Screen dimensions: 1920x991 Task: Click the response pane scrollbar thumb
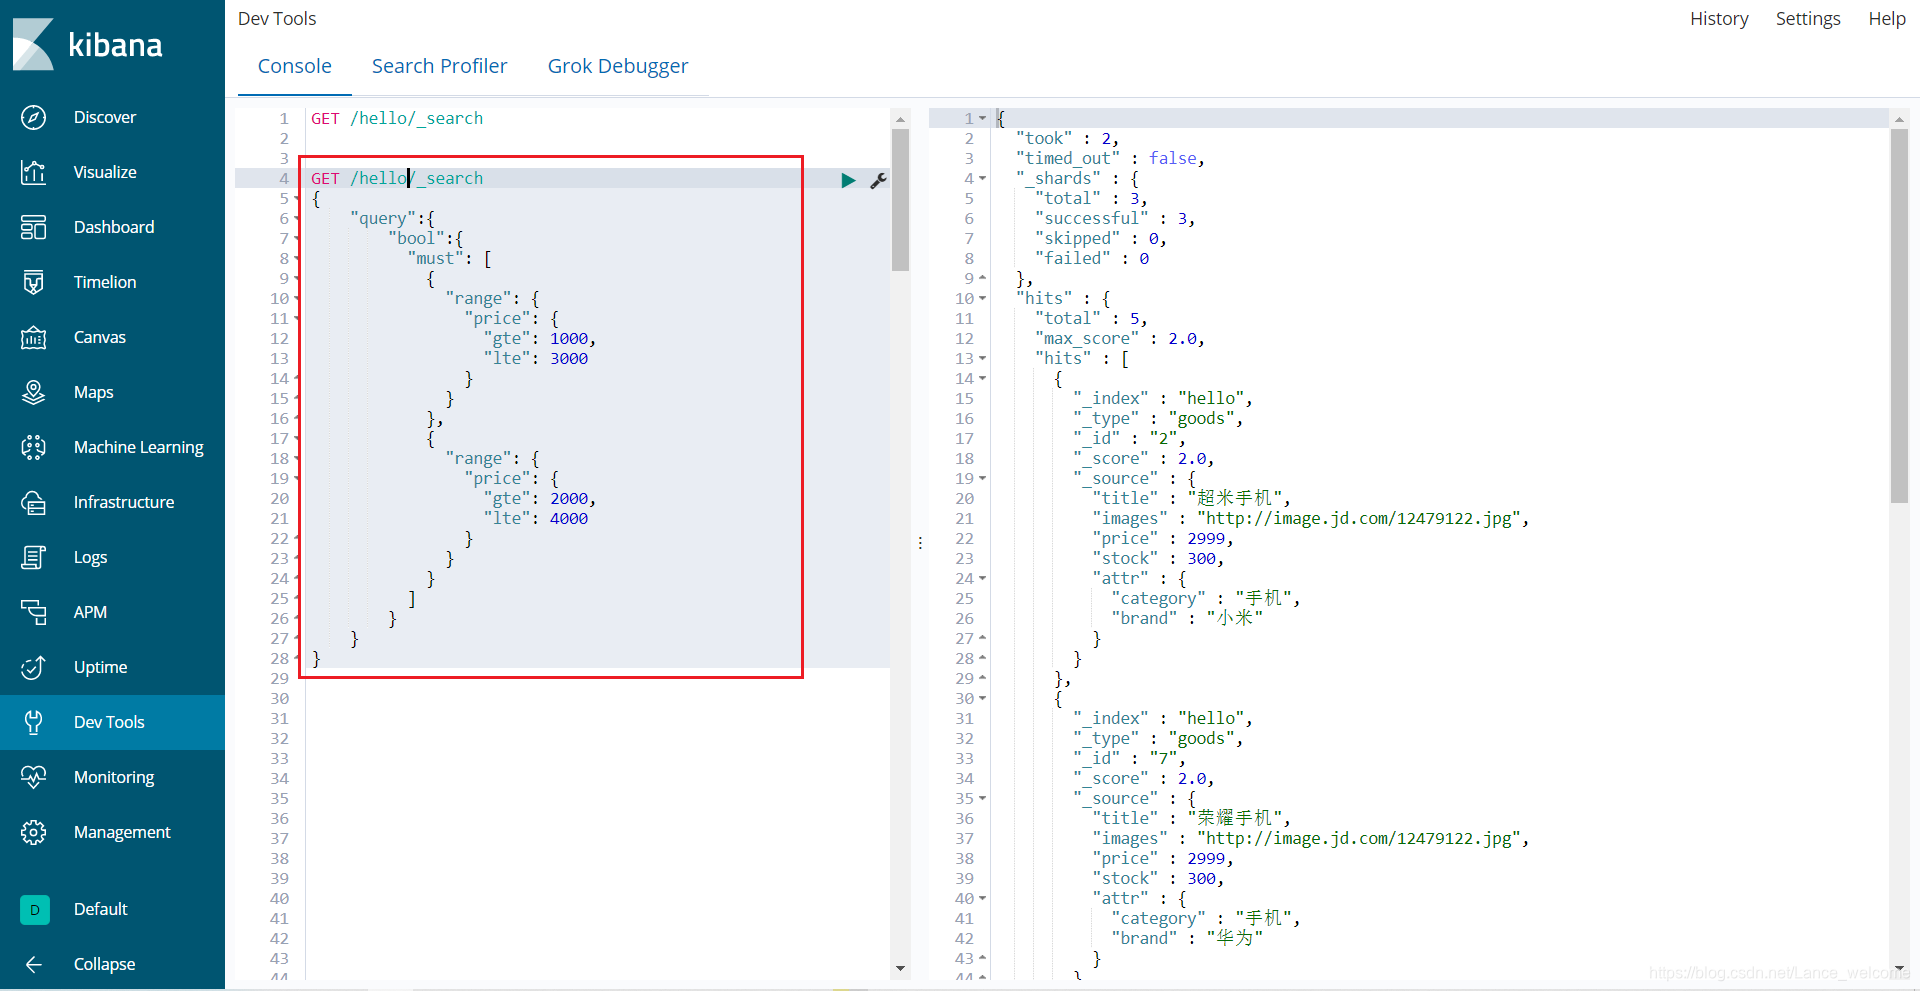coord(1899,316)
